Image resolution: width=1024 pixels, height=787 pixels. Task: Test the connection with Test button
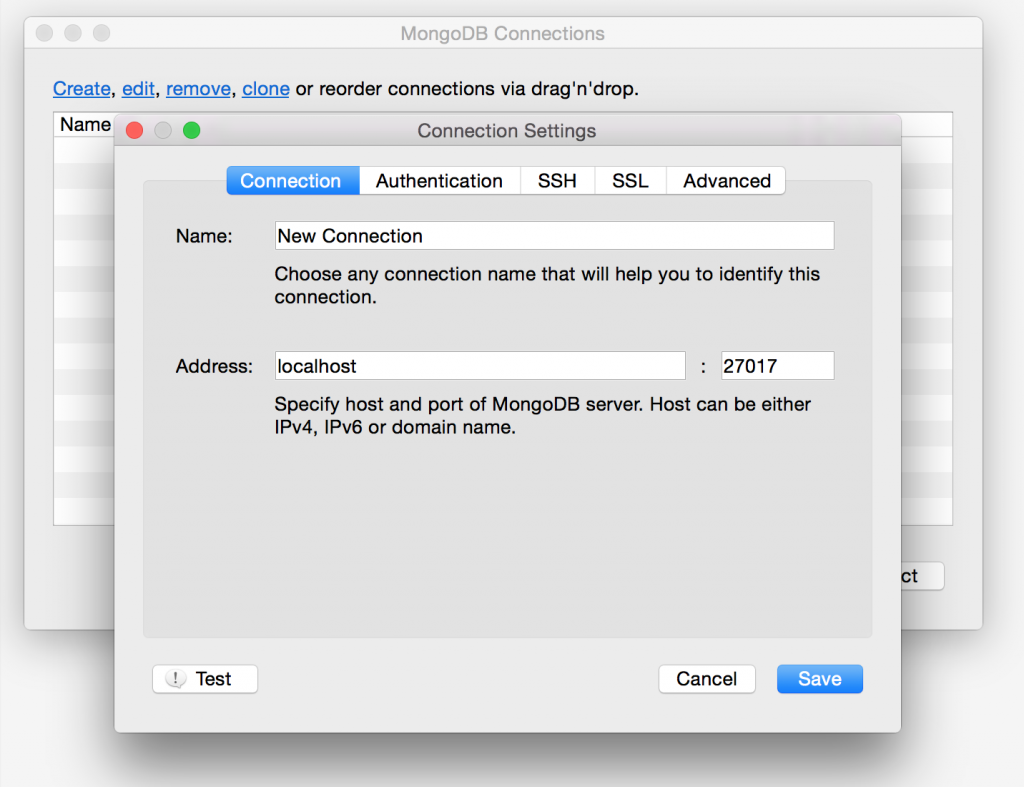click(x=205, y=679)
